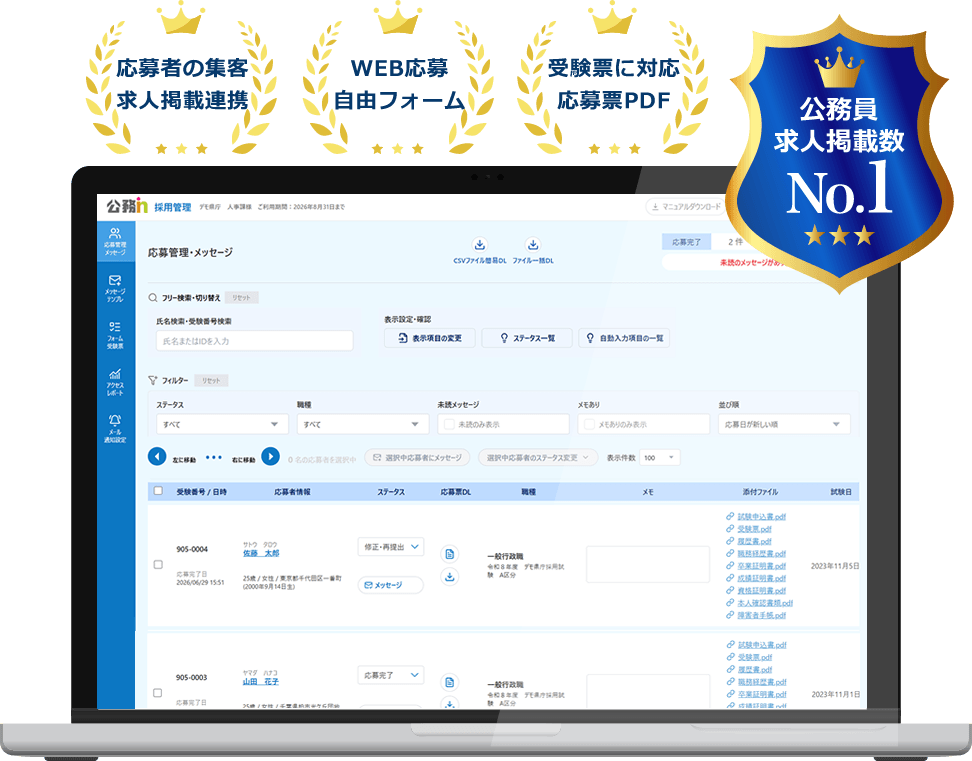
Task: Click 自動入力項目の一覧 button
Action: click(x=624, y=338)
